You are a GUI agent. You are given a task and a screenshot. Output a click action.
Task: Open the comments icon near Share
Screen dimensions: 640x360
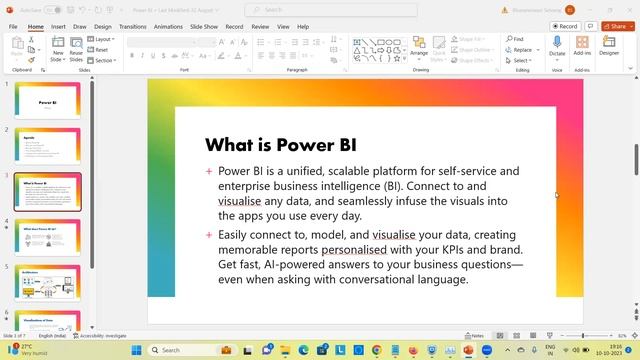click(591, 26)
